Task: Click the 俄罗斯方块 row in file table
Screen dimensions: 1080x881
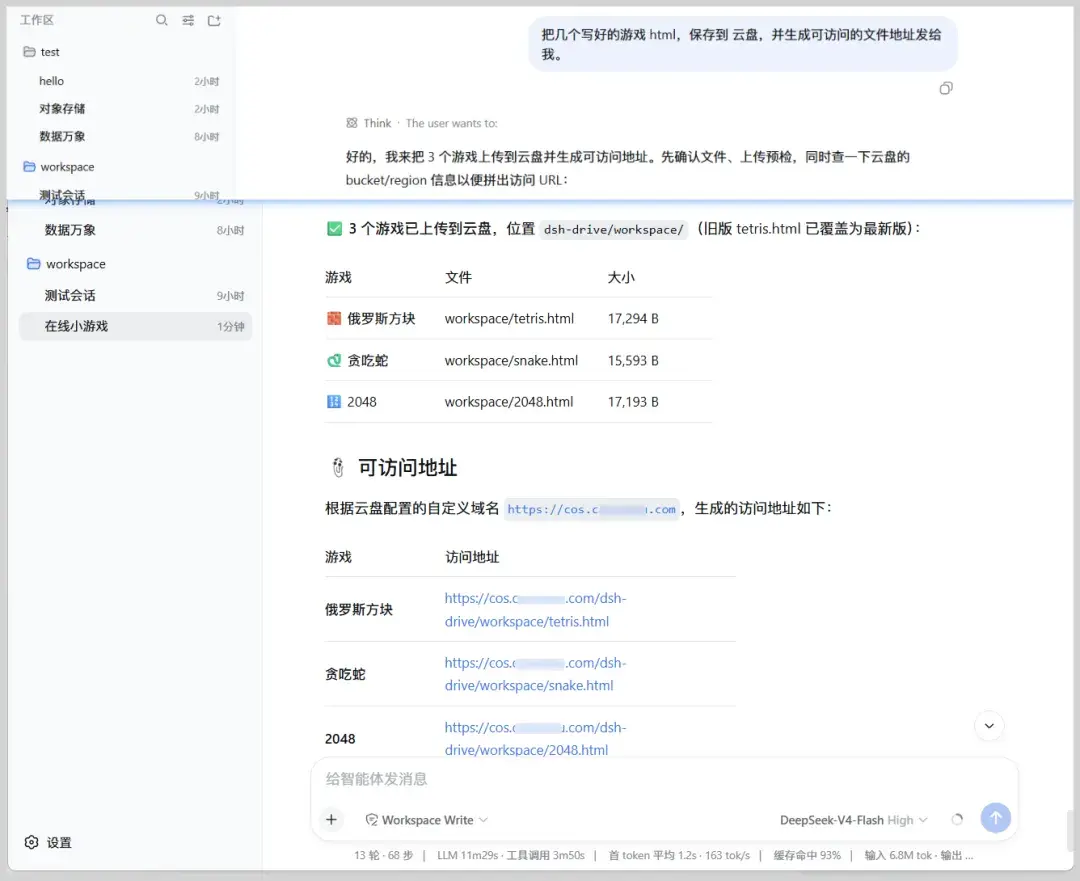Action: 518,318
